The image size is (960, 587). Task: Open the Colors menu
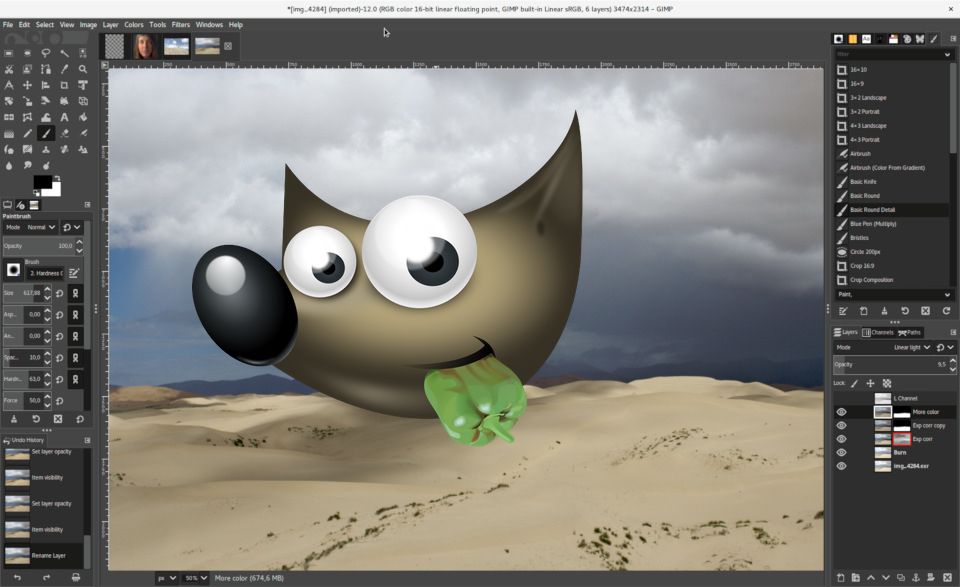click(x=133, y=24)
